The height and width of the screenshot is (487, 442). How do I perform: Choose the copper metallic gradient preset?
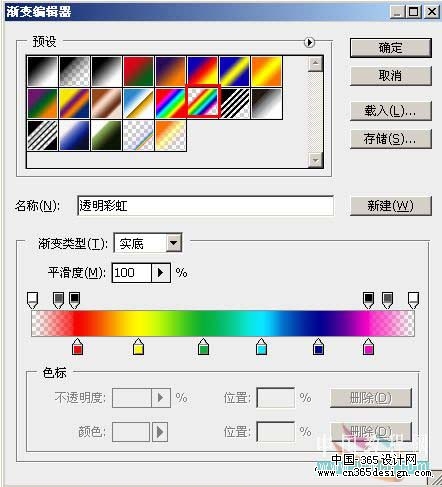point(107,103)
